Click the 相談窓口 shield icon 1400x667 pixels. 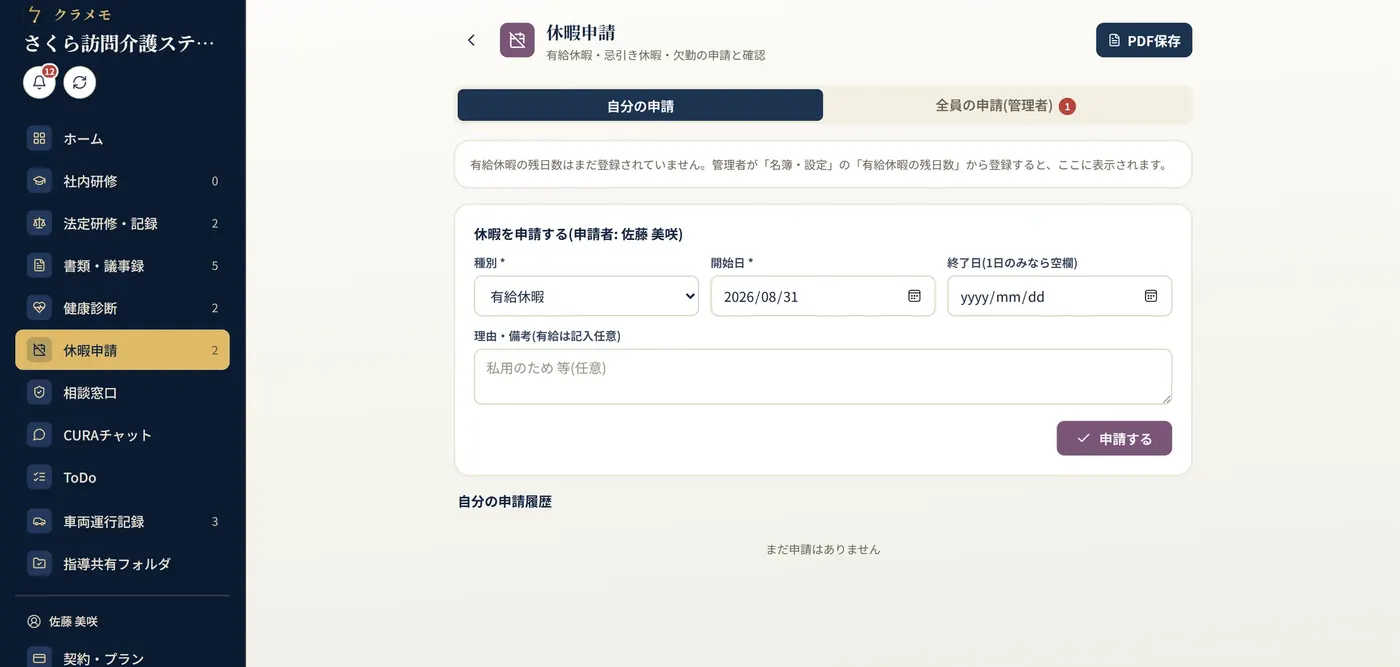click(x=39, y=393)
